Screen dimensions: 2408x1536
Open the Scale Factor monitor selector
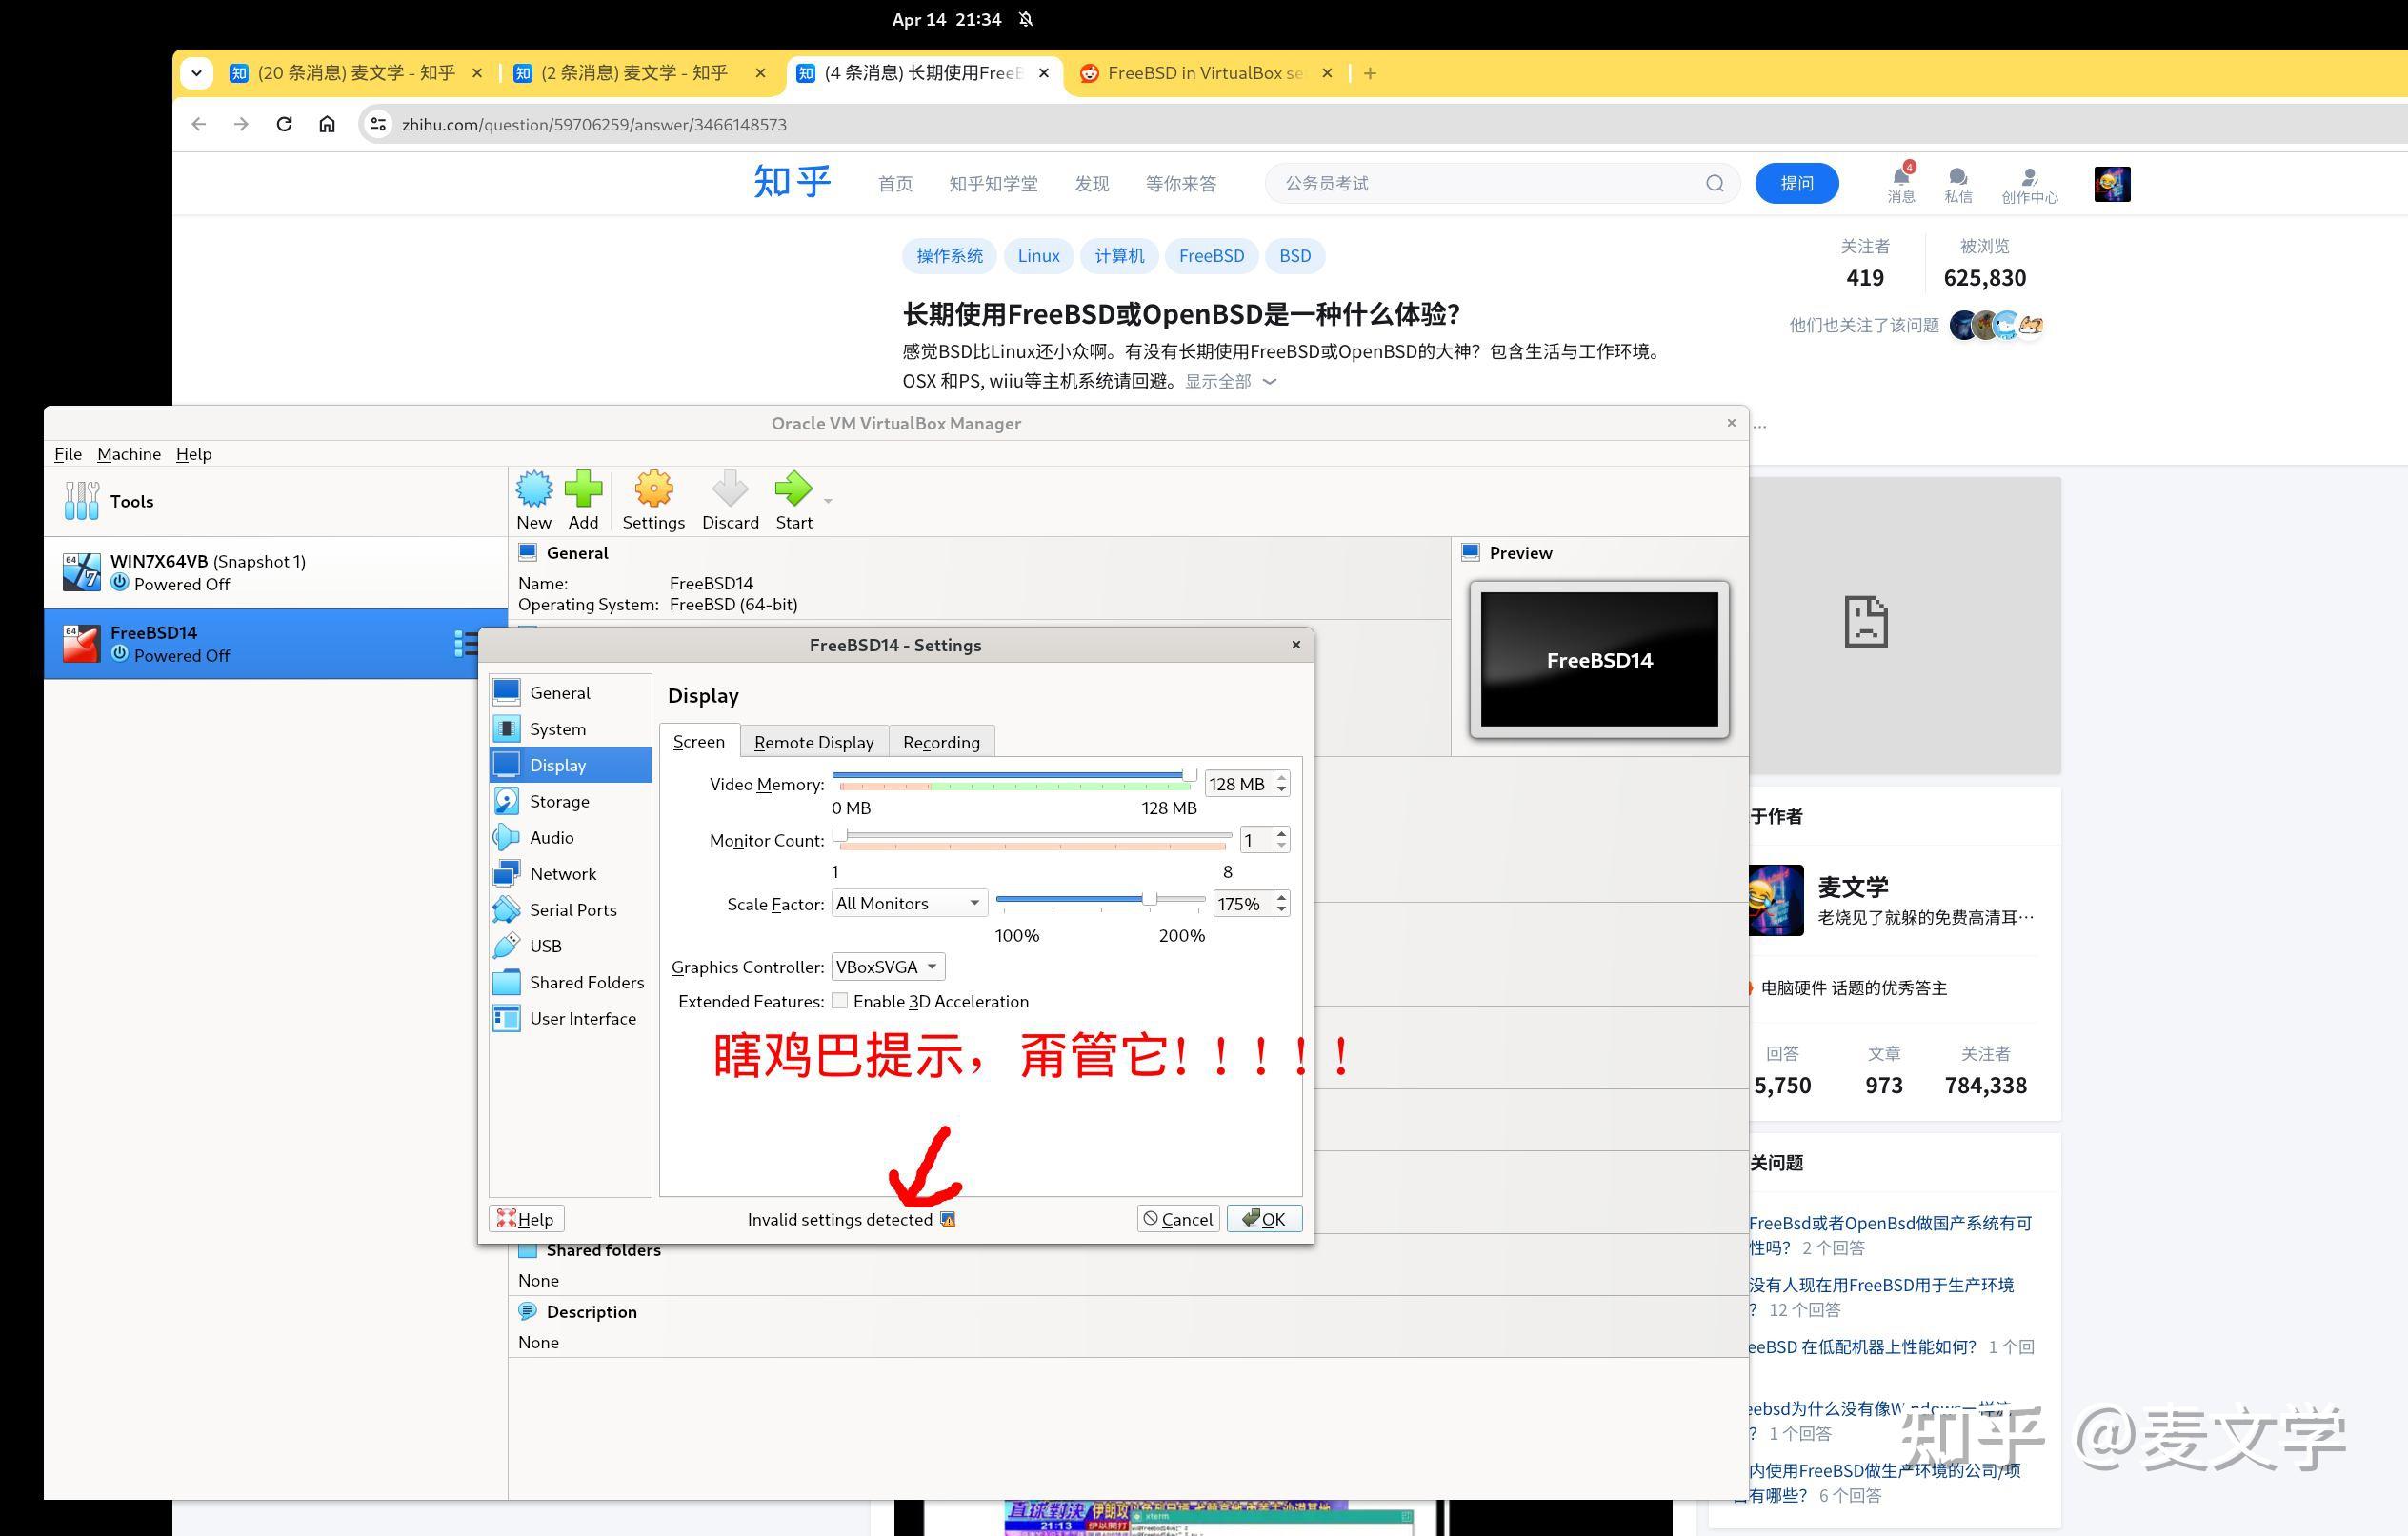pyautogui.click(x=906, y=902)
